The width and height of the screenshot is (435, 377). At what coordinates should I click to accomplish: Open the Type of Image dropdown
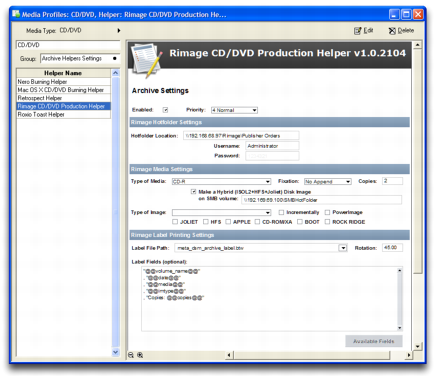(221, 213)
